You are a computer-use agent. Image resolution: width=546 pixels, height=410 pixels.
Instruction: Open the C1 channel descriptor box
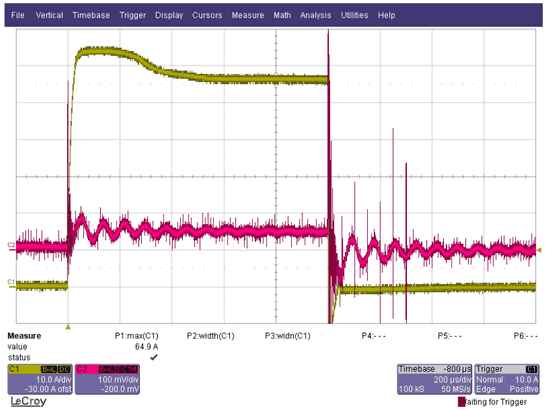[40, 379]
